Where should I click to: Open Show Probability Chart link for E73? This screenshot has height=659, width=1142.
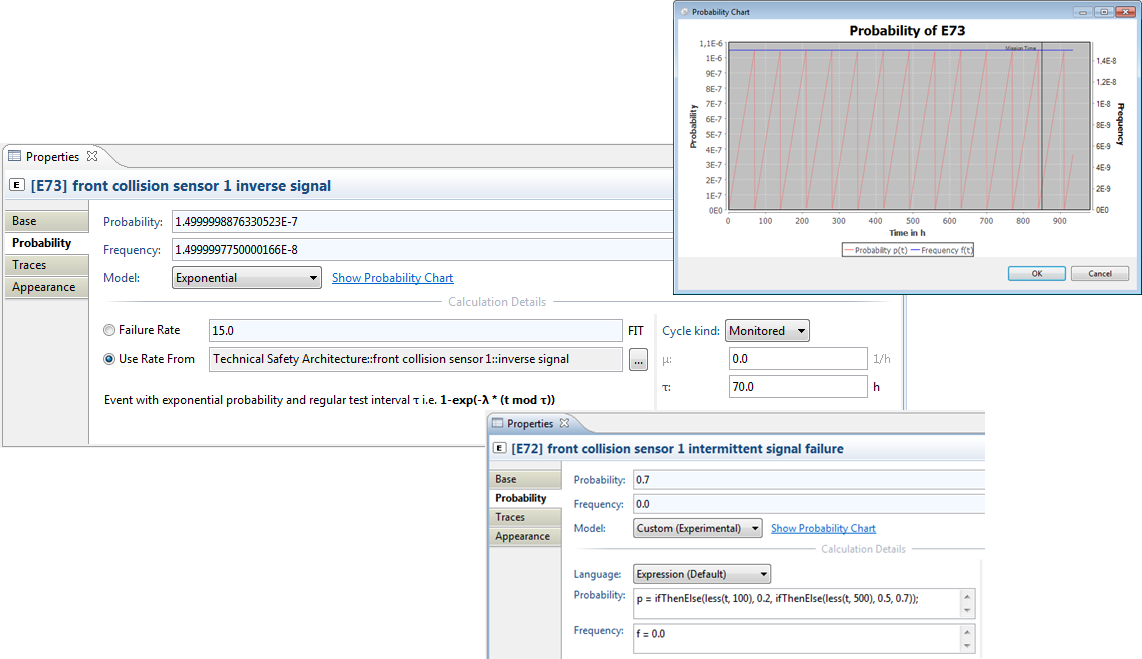point(392,278)
